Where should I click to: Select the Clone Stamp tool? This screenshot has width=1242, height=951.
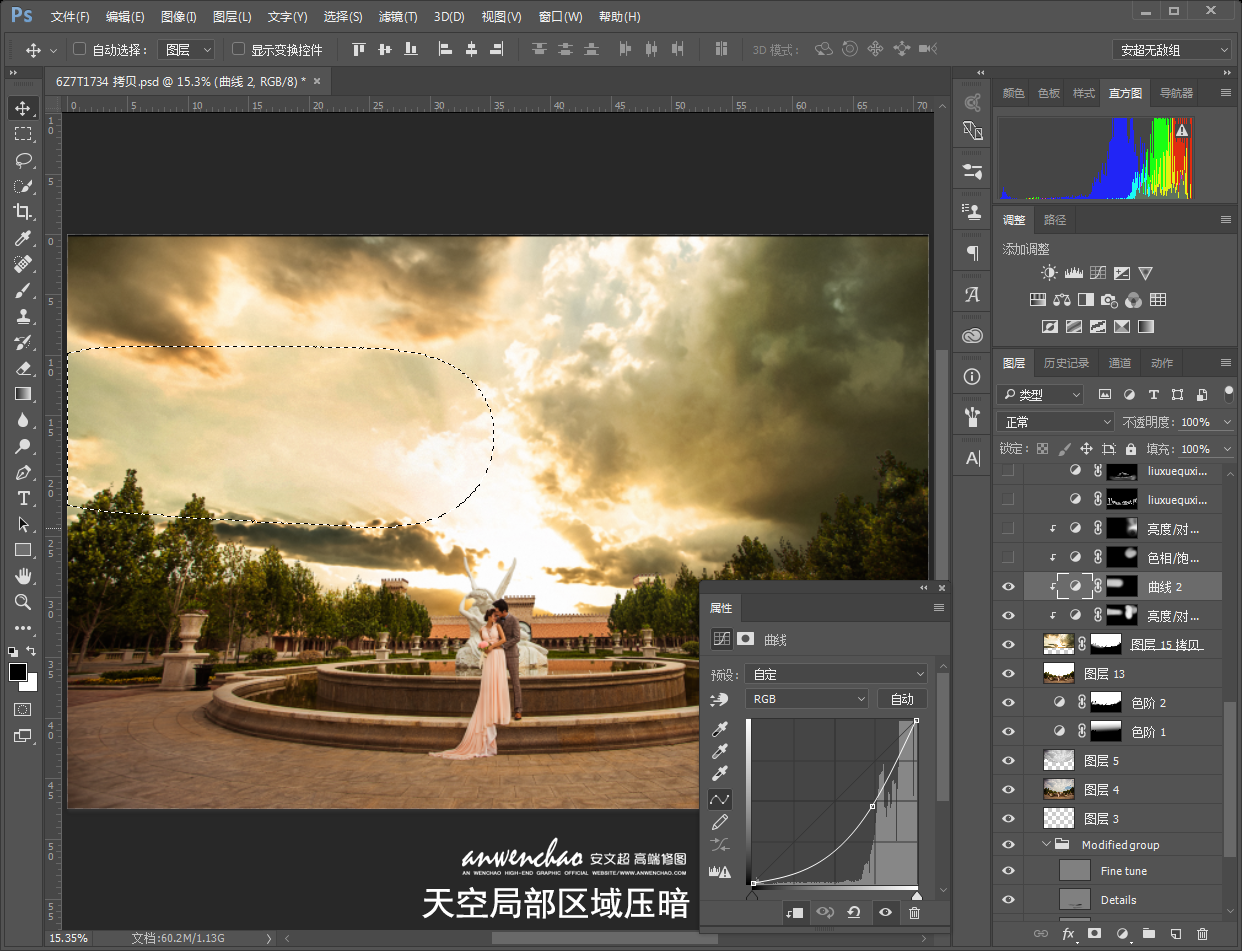(23, 316)
